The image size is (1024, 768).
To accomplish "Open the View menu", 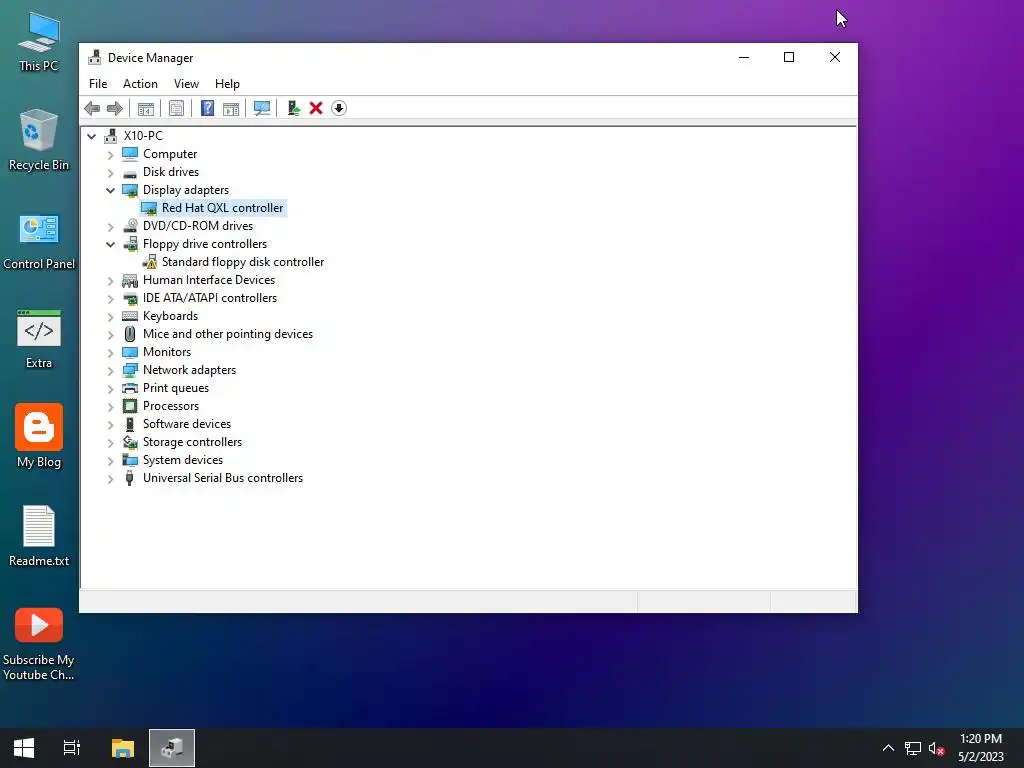I will pyautogui.click(x=186, y=84).
